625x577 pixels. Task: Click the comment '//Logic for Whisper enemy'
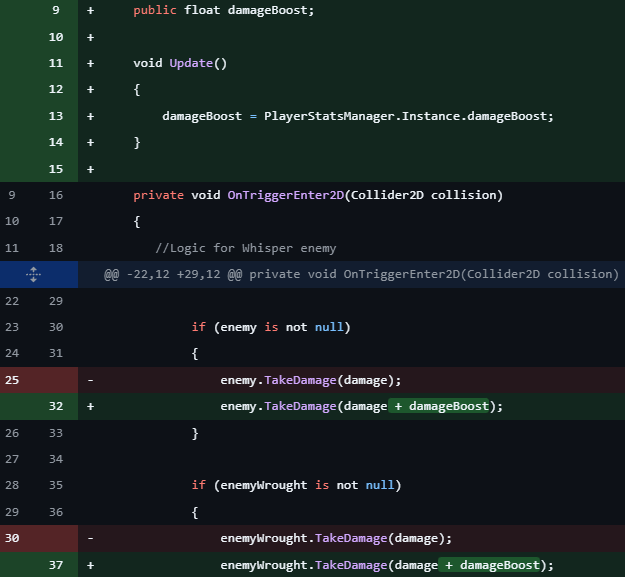pos(246,248)
